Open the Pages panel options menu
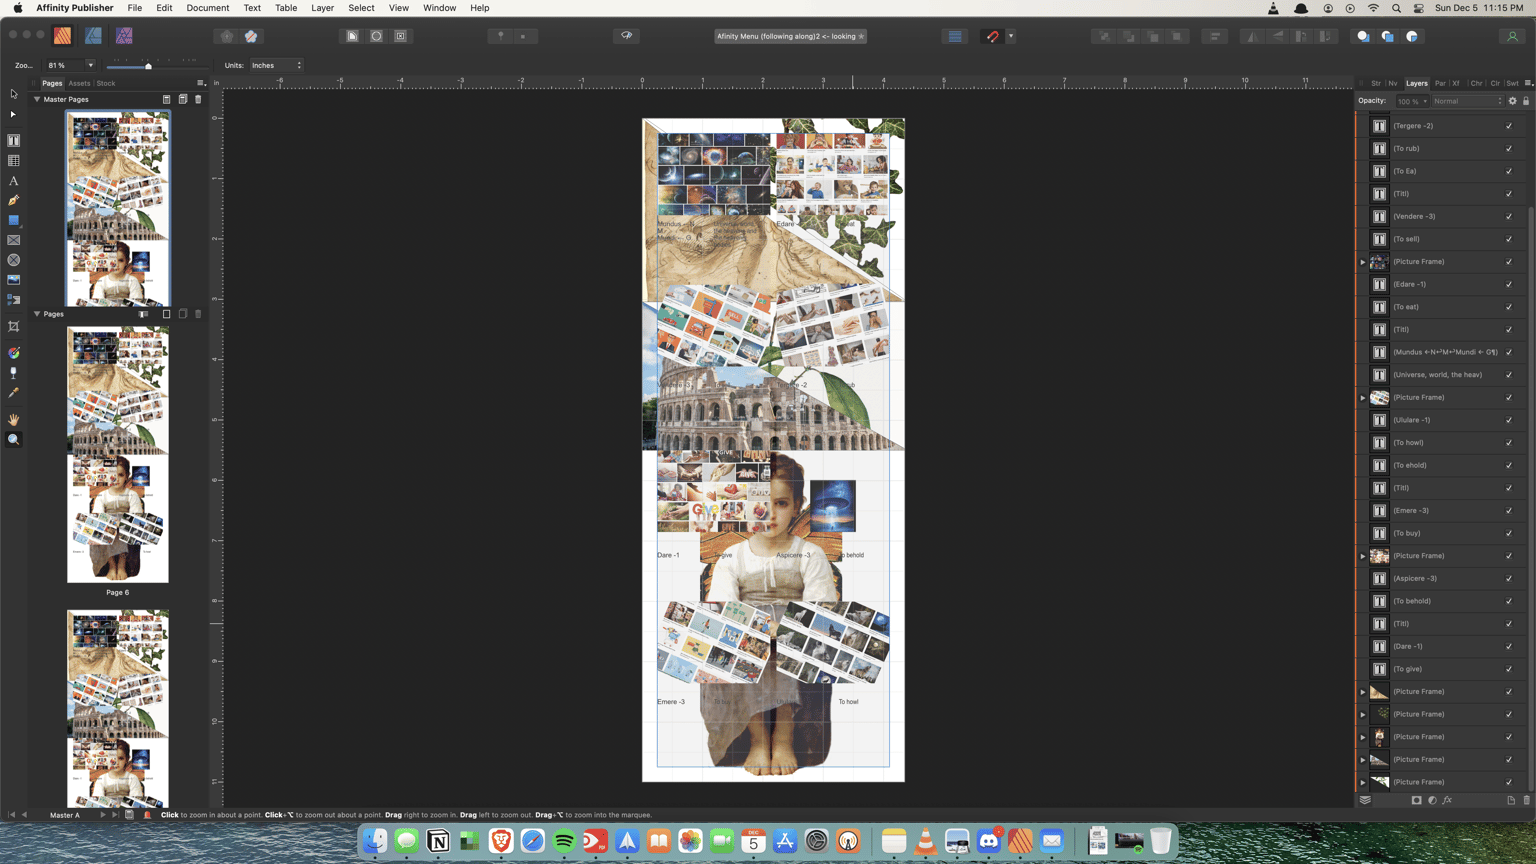Image resolution: width=1536 pixels, height=864 pixels. pos(201,83)
